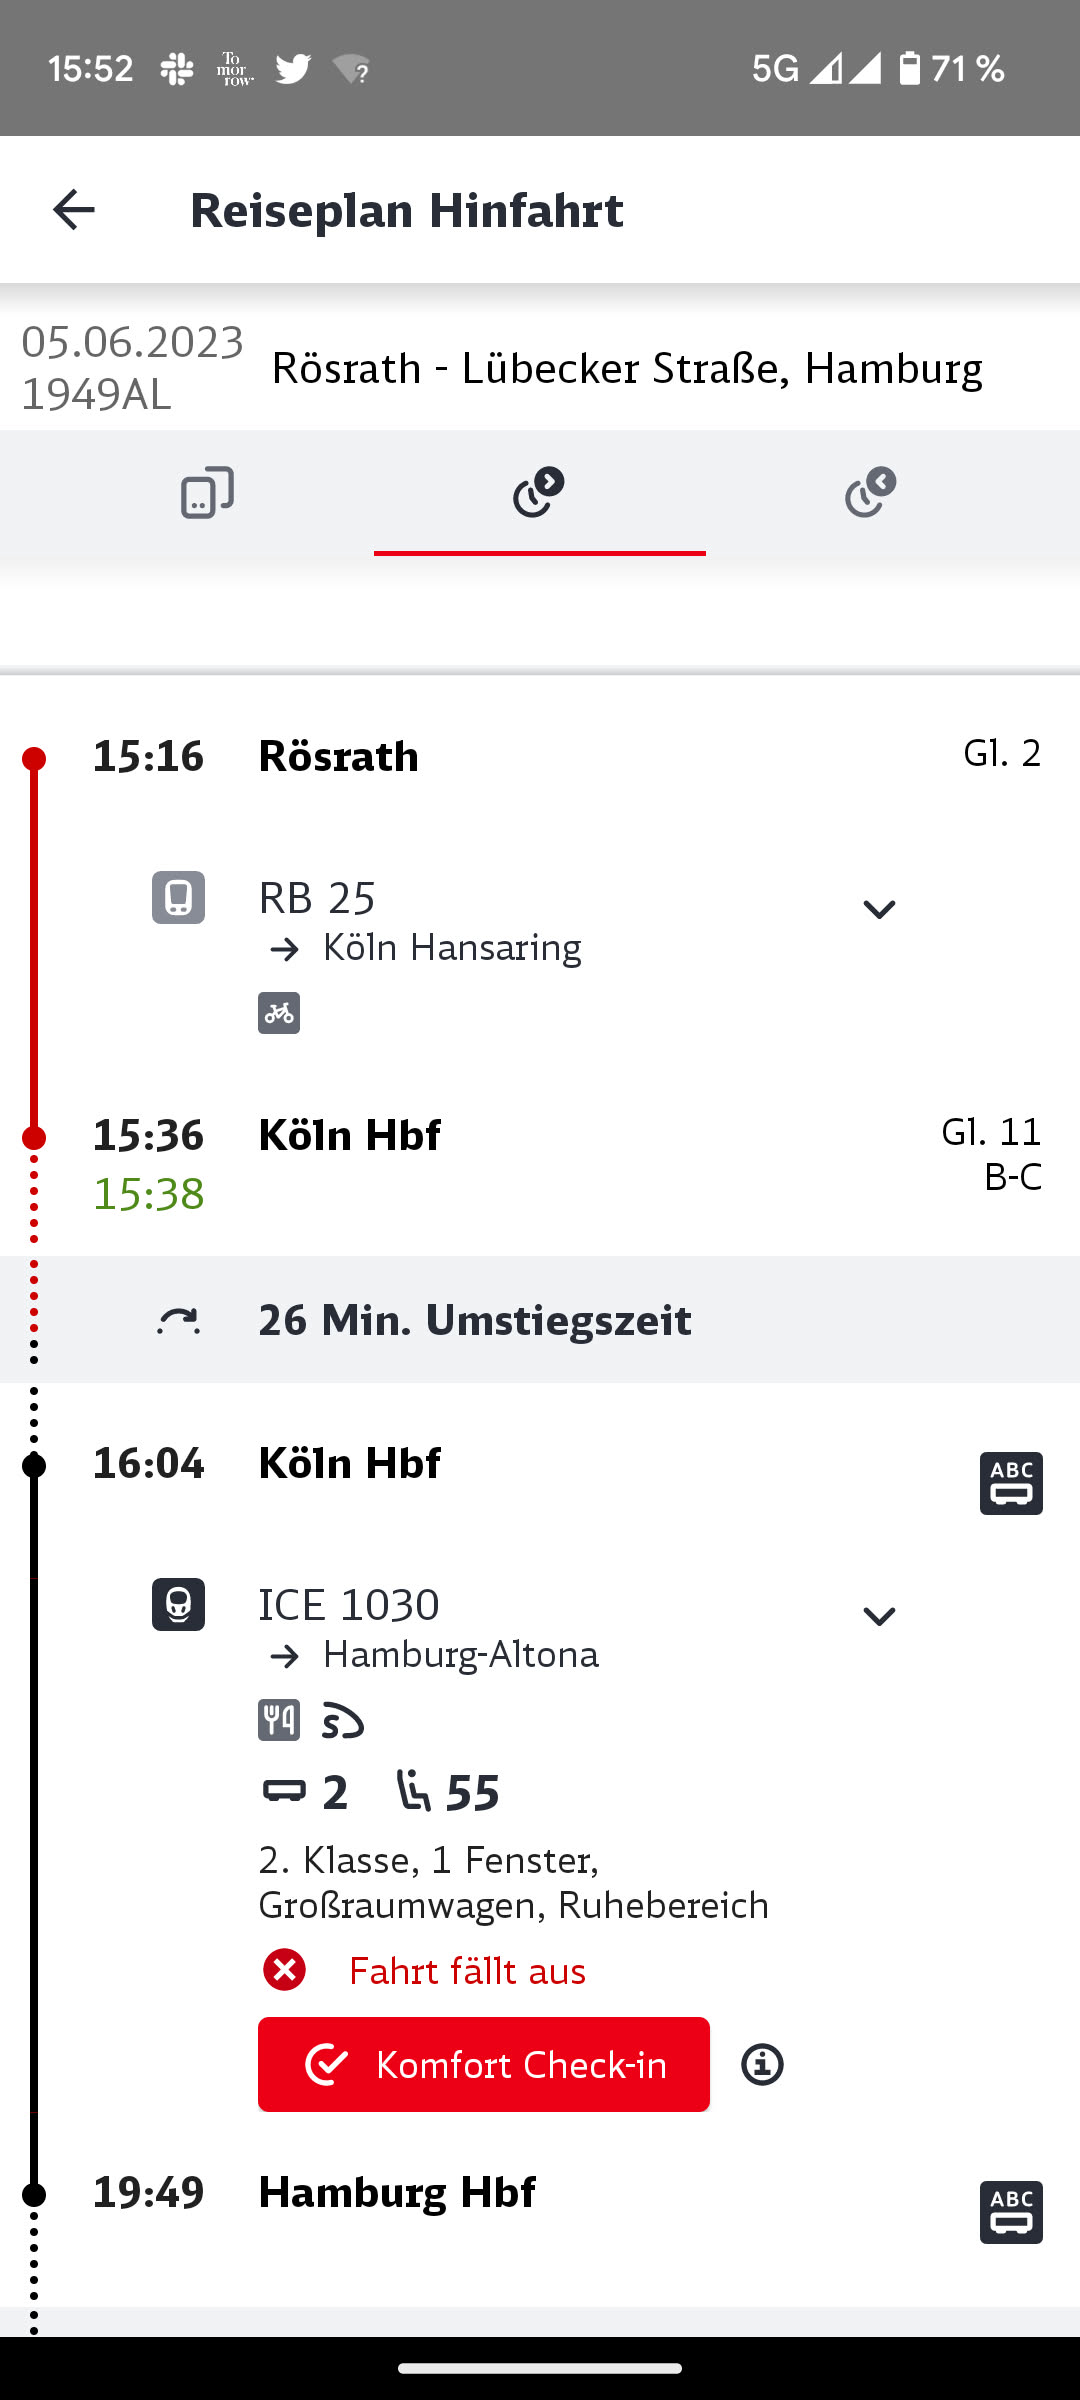1080x2400 pixels.
Task: Select the return journey tab
Action: [871, 492]
